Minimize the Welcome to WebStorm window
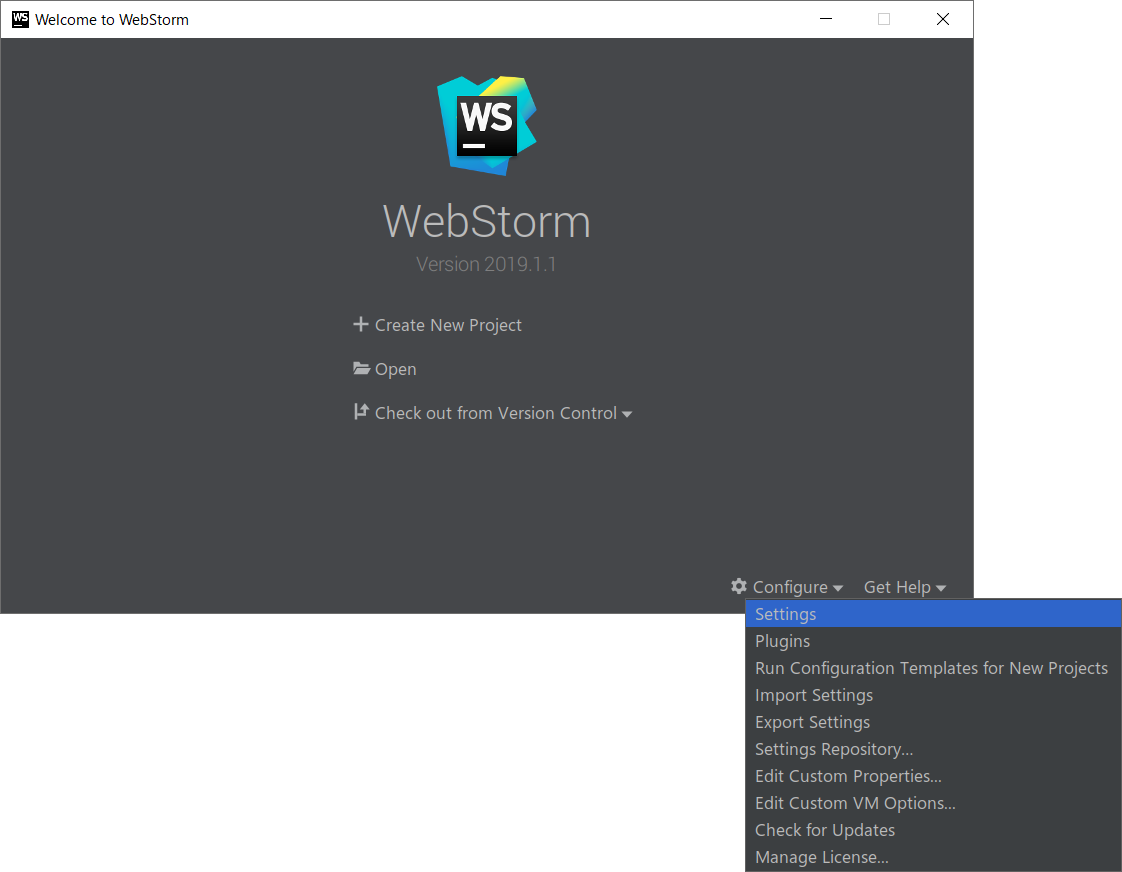1122x872 pixels. [826, 19]
